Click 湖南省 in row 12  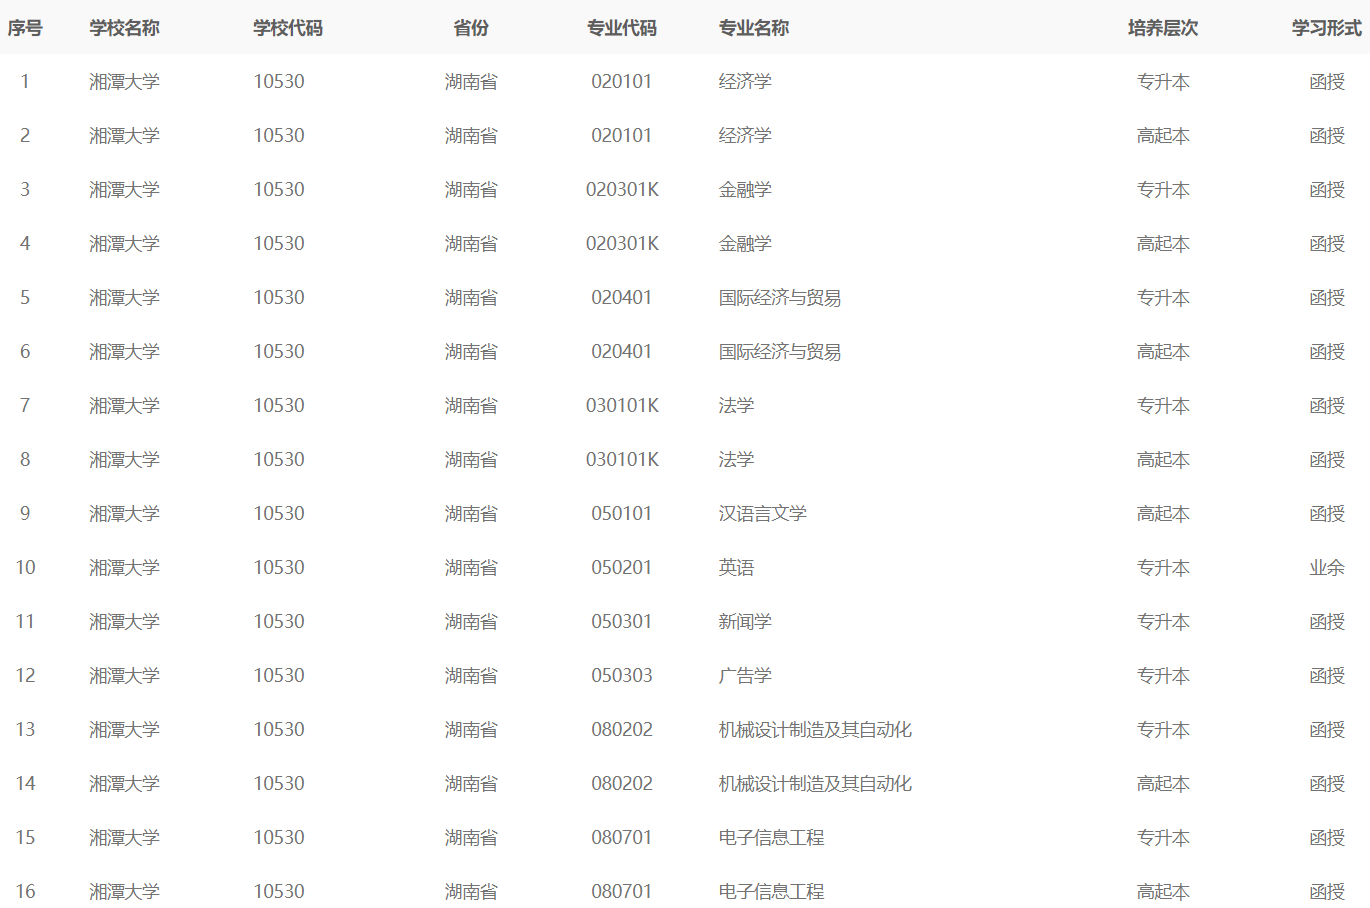pyautogui.click(x=471, y=676)
